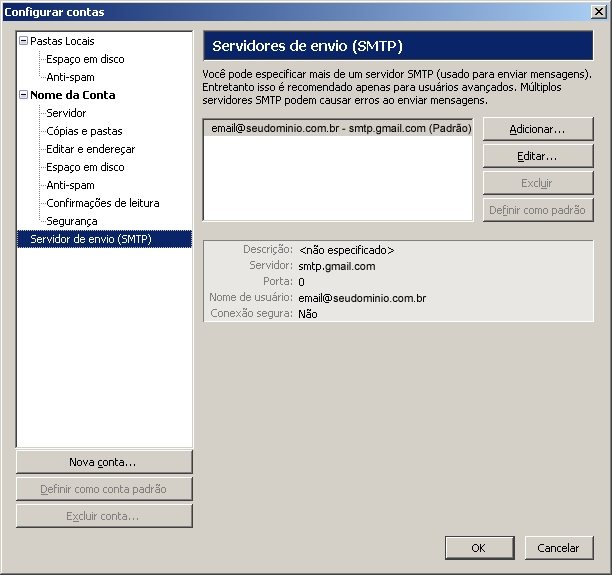Open the Servidor settings page
This screenshot has height=575, width=612.
[66, 113]
